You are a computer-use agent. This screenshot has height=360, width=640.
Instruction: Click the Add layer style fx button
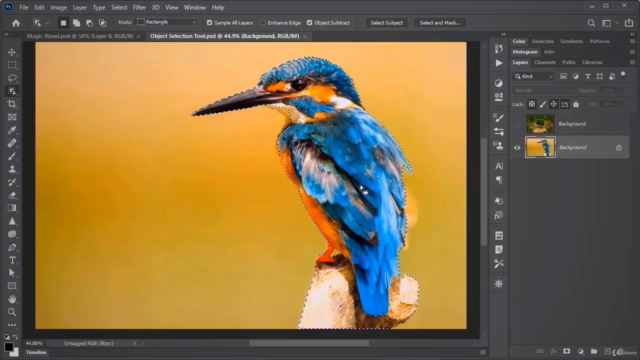[x=553, y=351]
